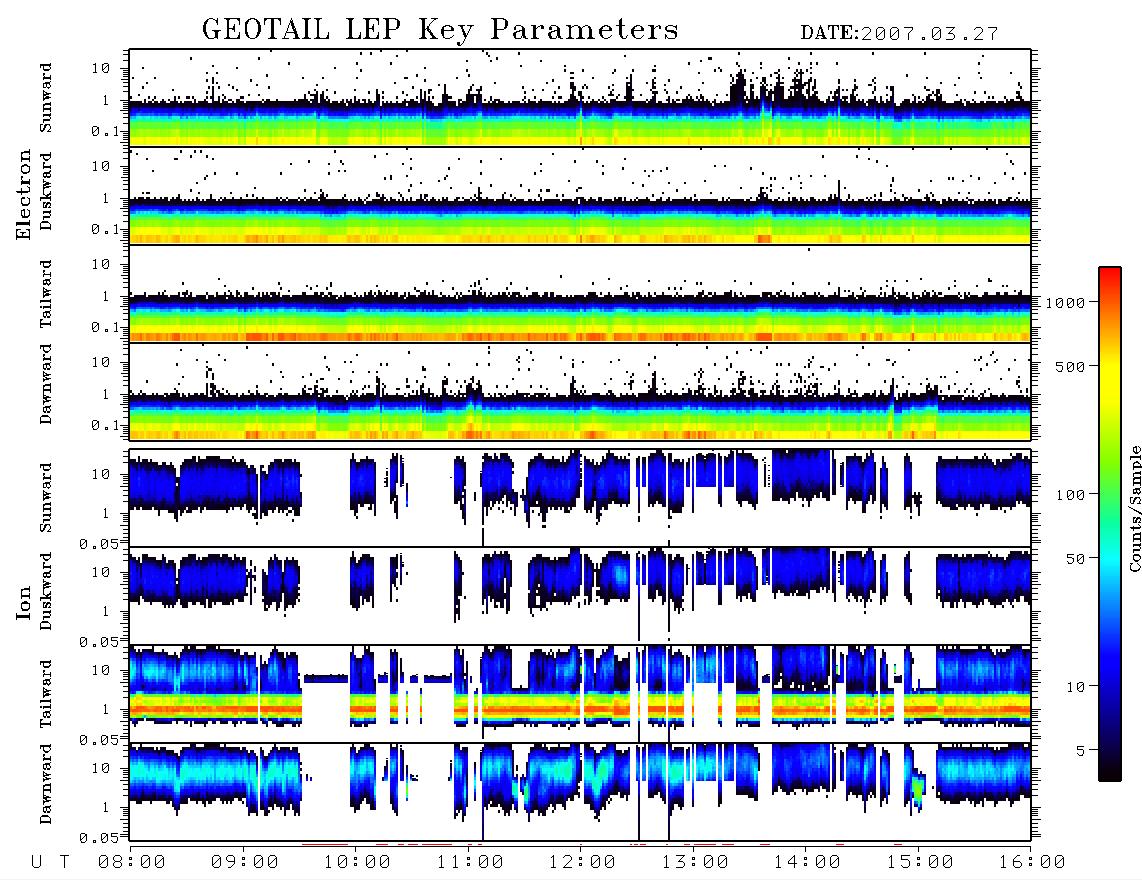The height and width of the screenshot is (880, 1142).
Task: Click the "0.05" tick of Ion Sunward panel
Action: (98, 543)
